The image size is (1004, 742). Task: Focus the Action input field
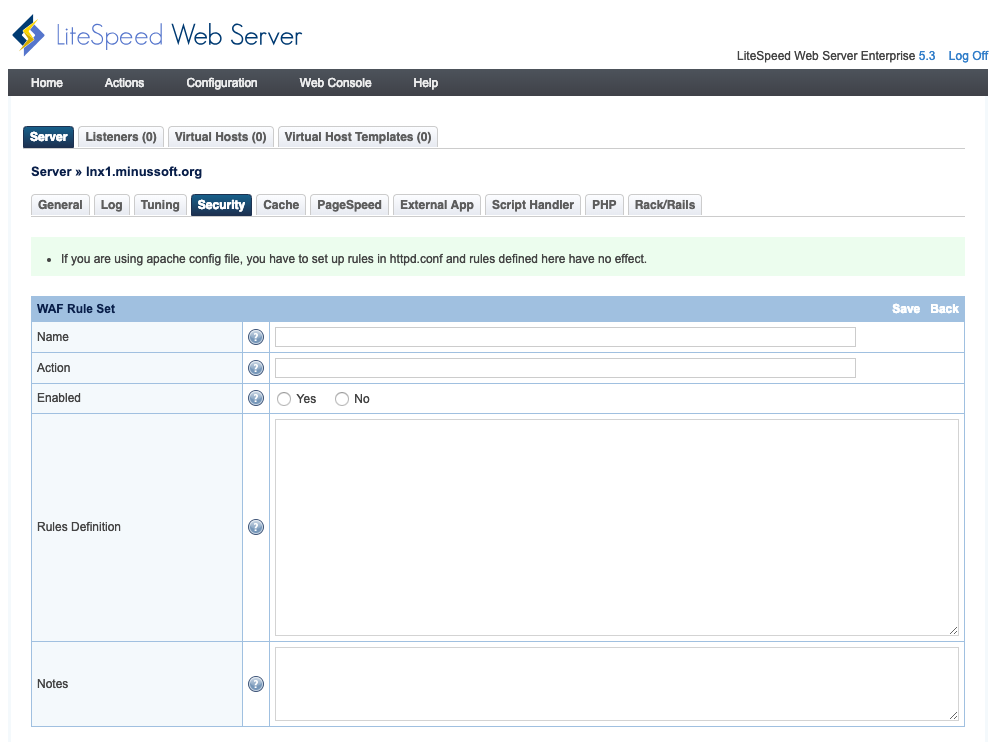565,368
